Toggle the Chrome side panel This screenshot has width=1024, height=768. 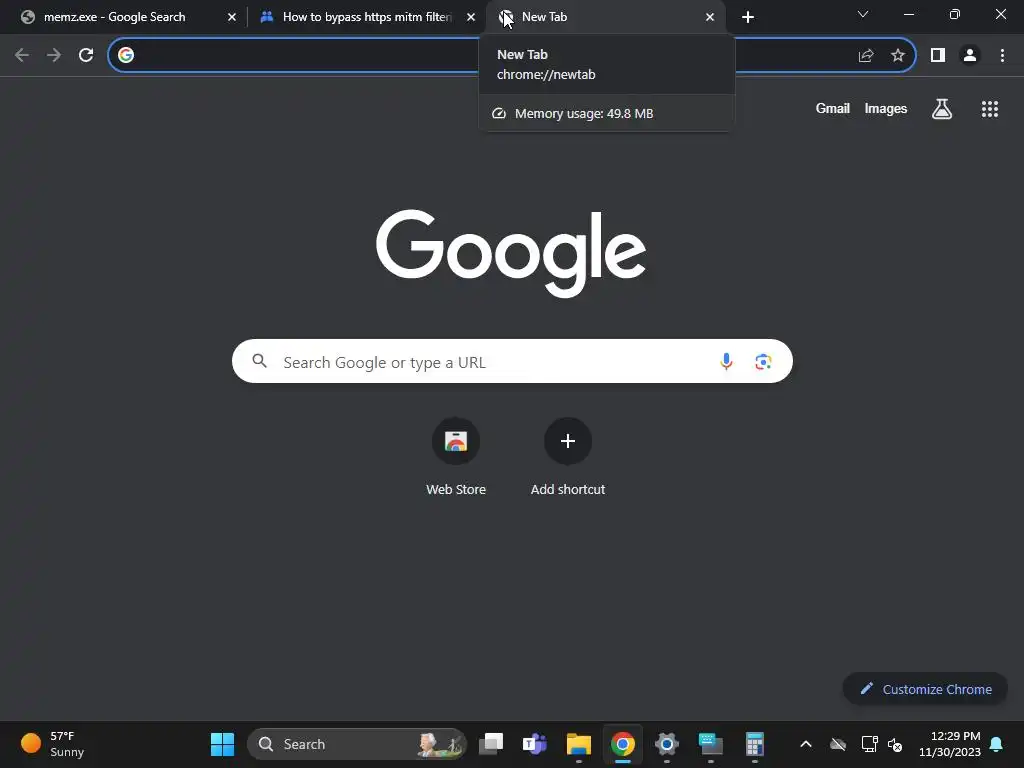pos(938,56)
